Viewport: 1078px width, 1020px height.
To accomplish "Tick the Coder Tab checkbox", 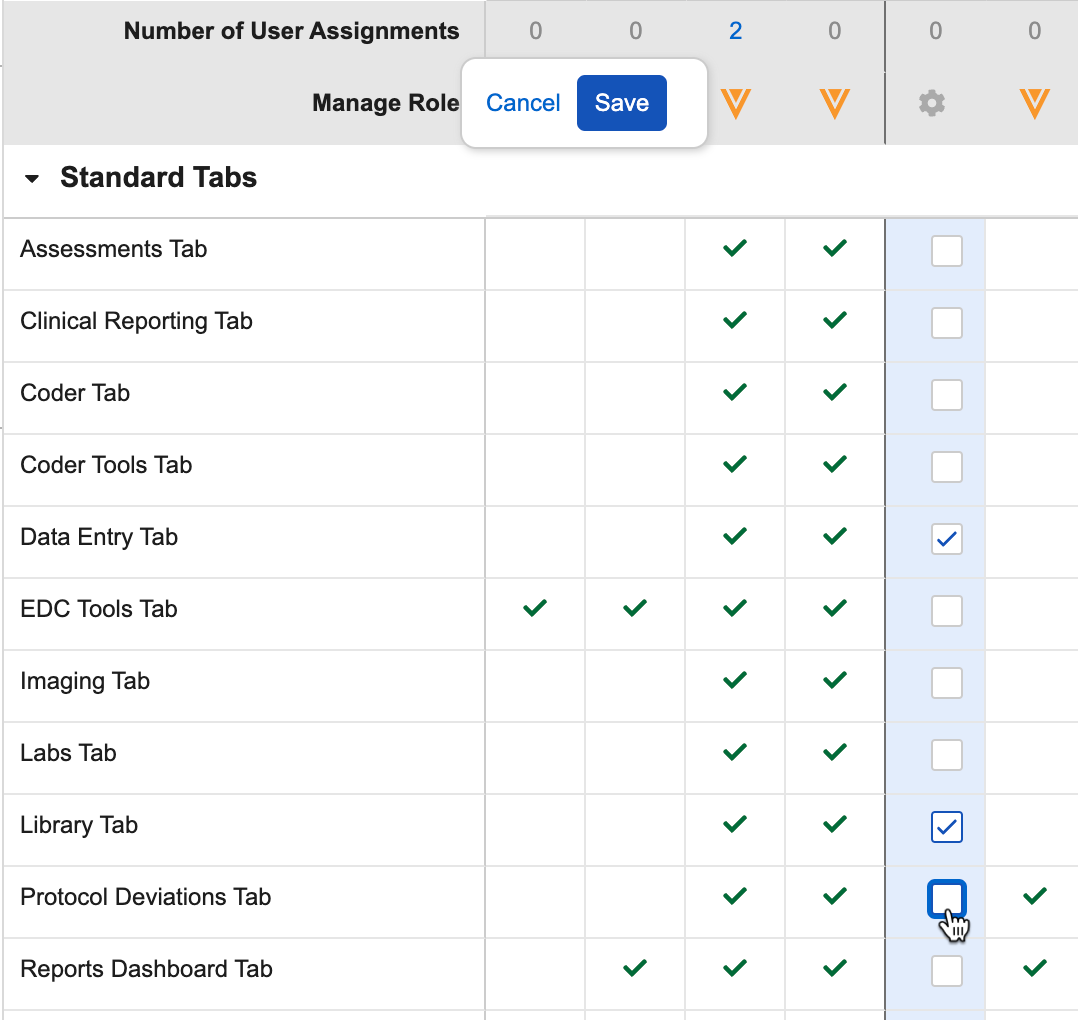I will [x=946, y=395].
